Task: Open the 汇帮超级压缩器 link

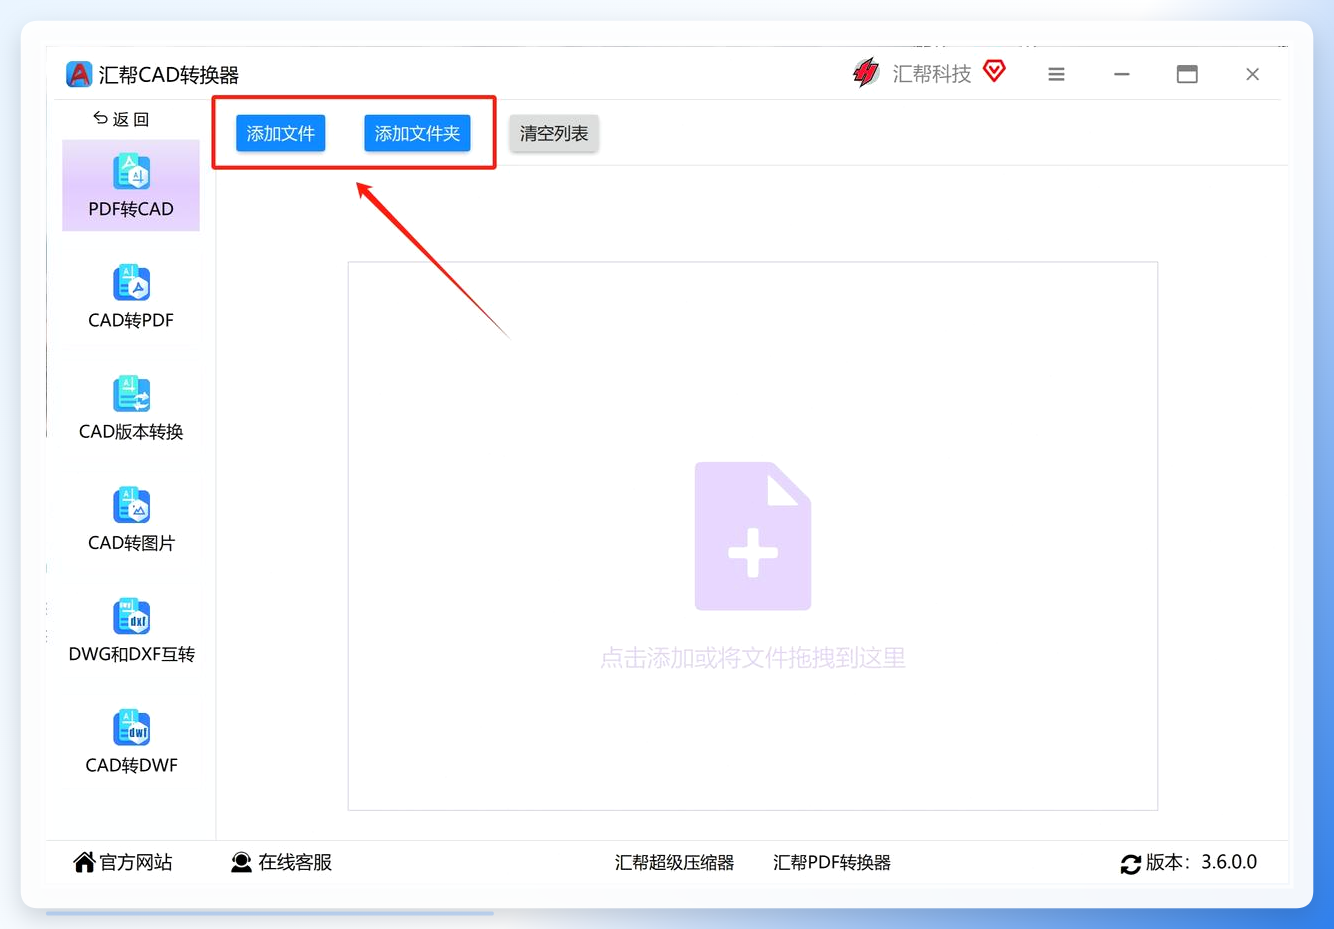Action: coord(674,862)
